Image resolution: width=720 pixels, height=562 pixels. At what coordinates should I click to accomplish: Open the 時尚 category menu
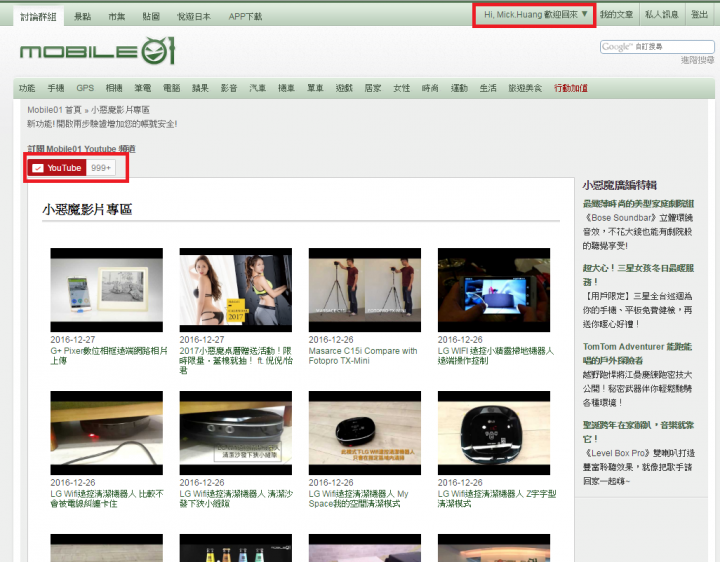pos(430,88)
